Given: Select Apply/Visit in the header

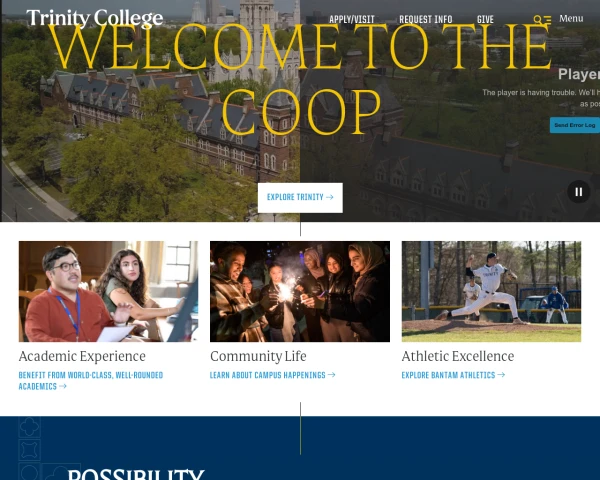Looking at the screenshot, I should [x=352, y=19].
